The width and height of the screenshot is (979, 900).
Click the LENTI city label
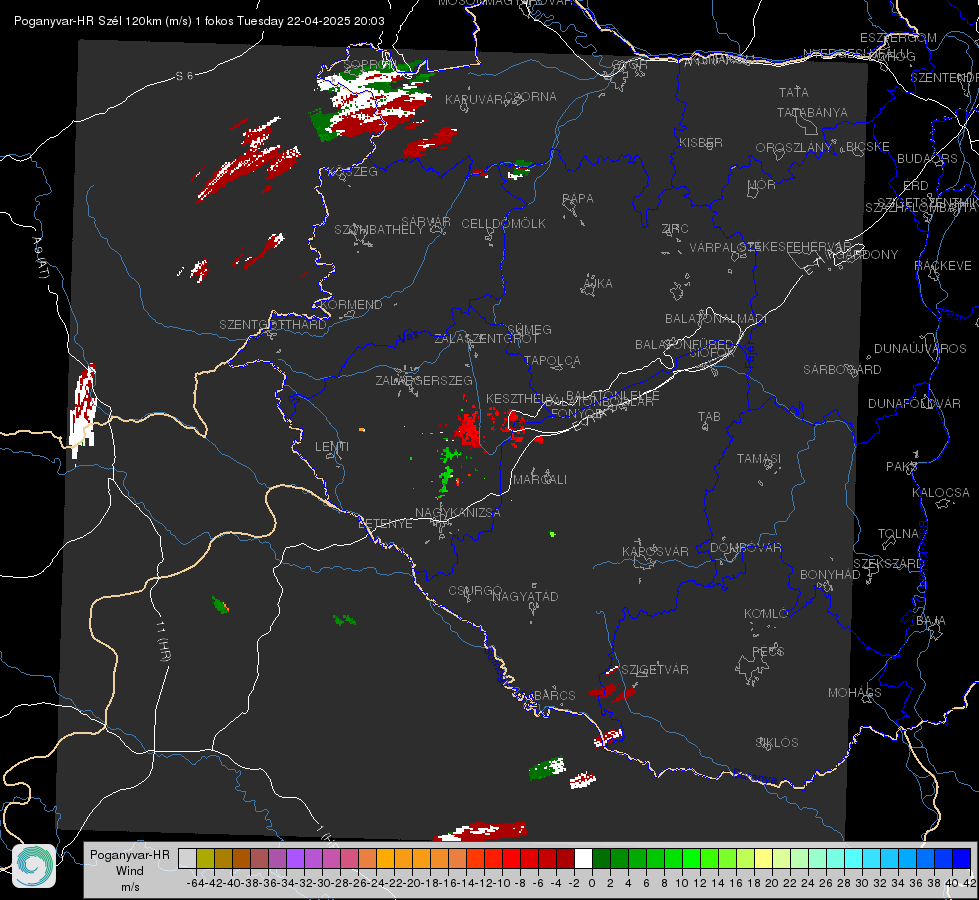coord(332,447)
